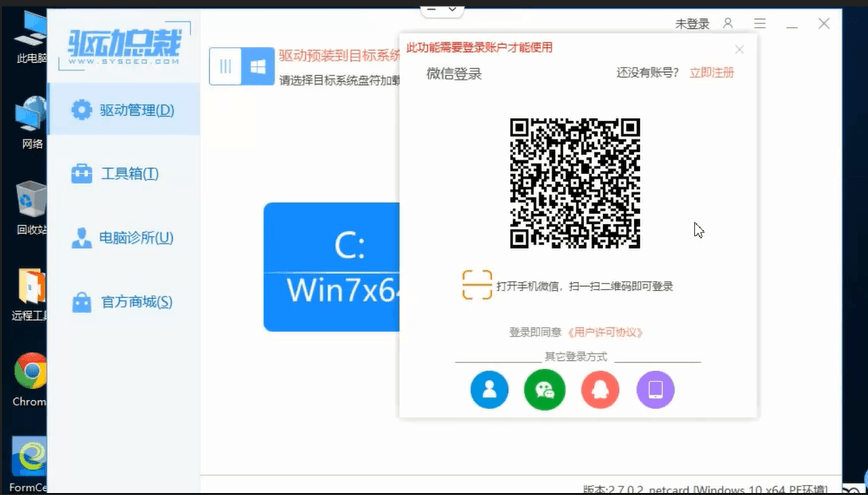Viewport: 868px width, 495px height.
Task: Click the Chrome desktop icon
Action: tap(30, 380)
